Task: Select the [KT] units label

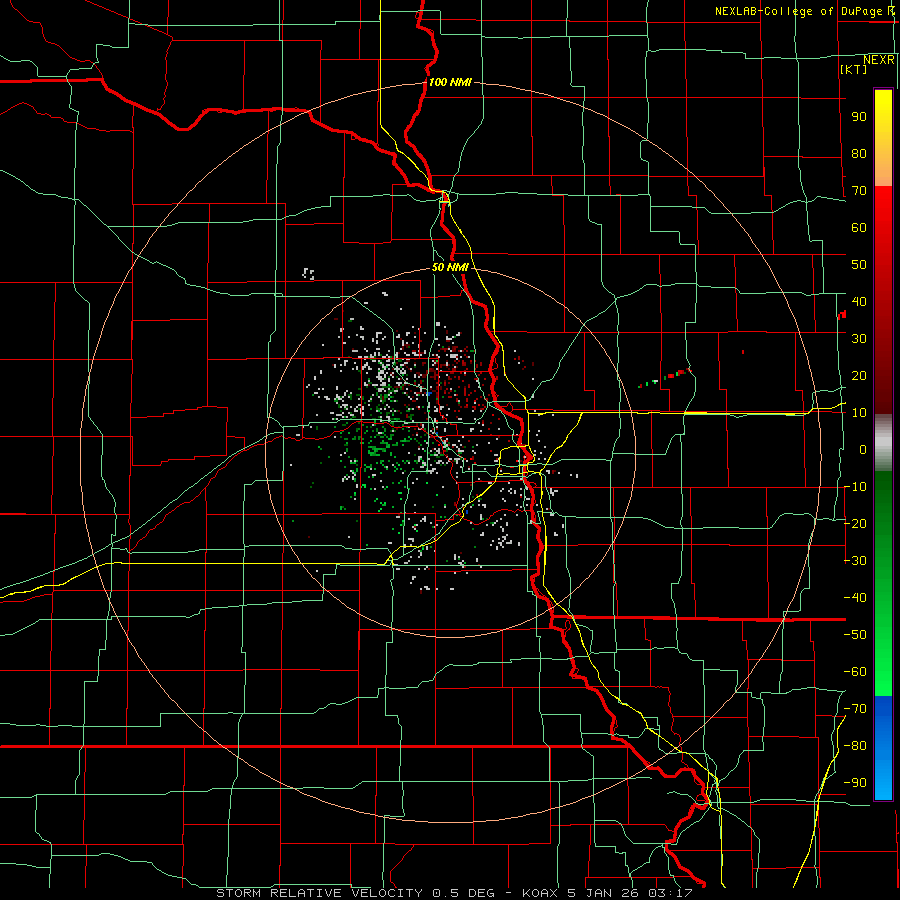Action: point(854,69)
